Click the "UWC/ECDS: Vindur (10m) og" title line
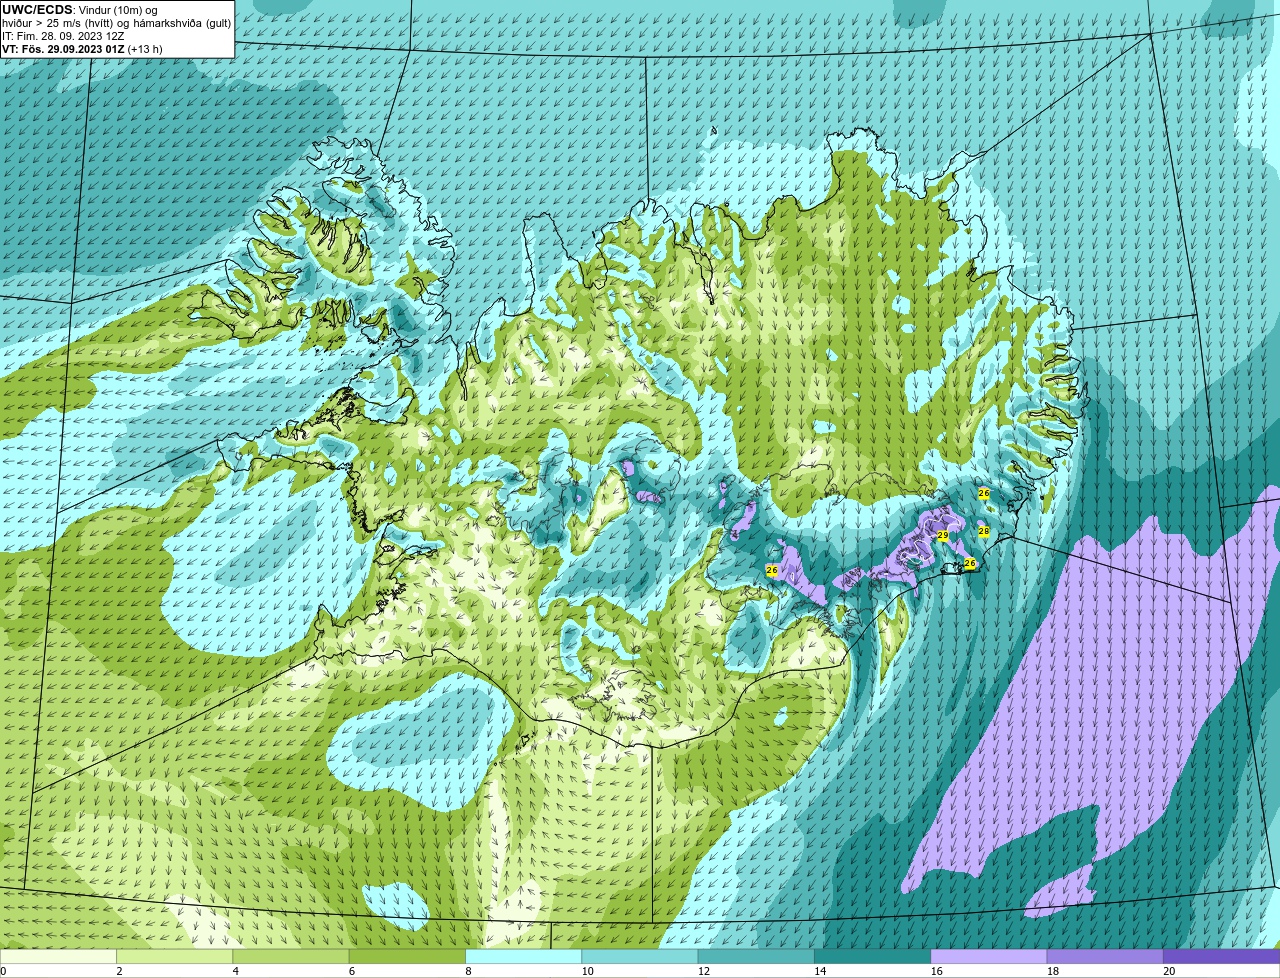Viewport: 1280px width, 978px height. pos(80,9)
